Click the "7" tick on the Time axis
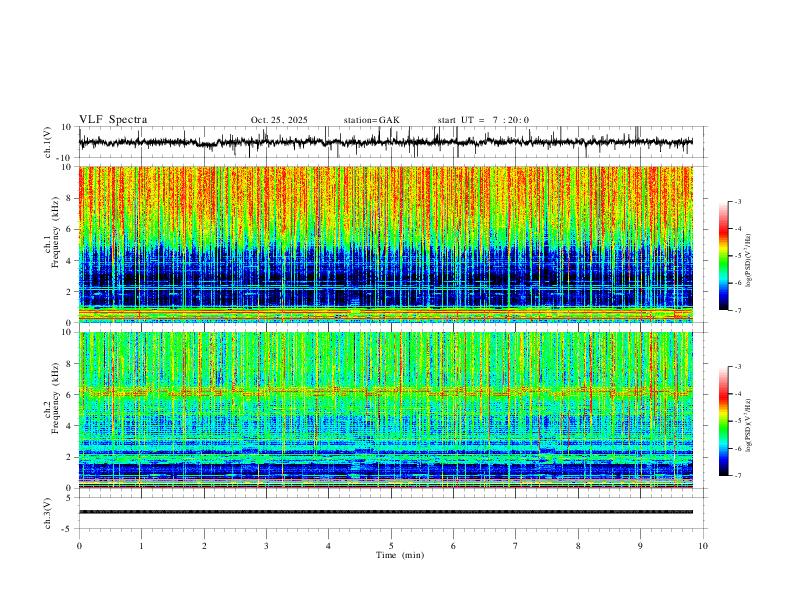Image resolution: width=792 pixels, height=612 pixels. [516, 546]
